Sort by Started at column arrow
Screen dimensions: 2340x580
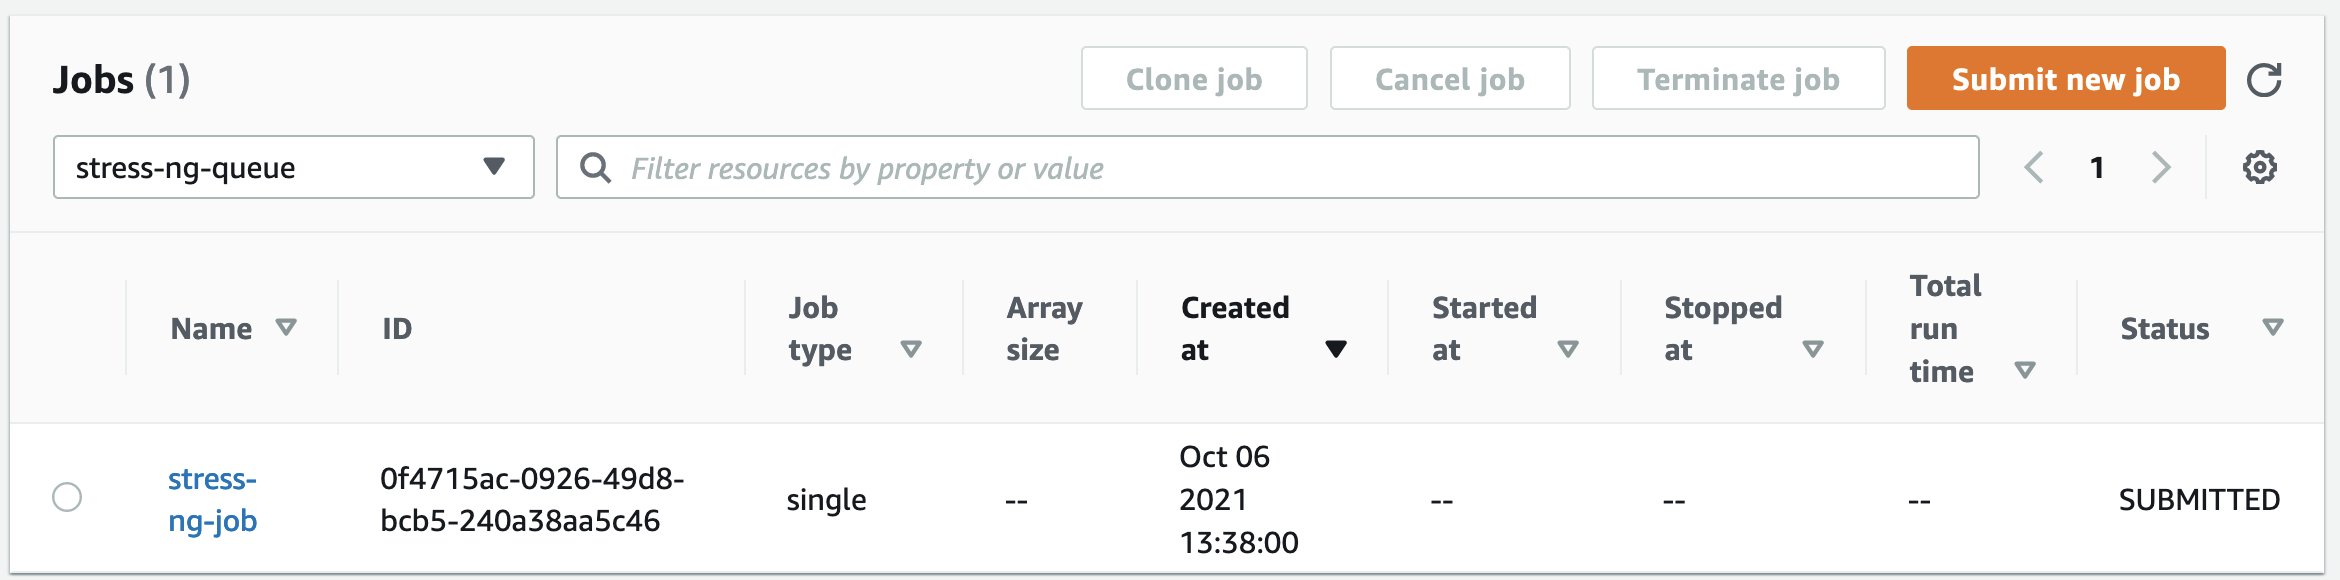pyautogui.click(x=1568, y=349)
